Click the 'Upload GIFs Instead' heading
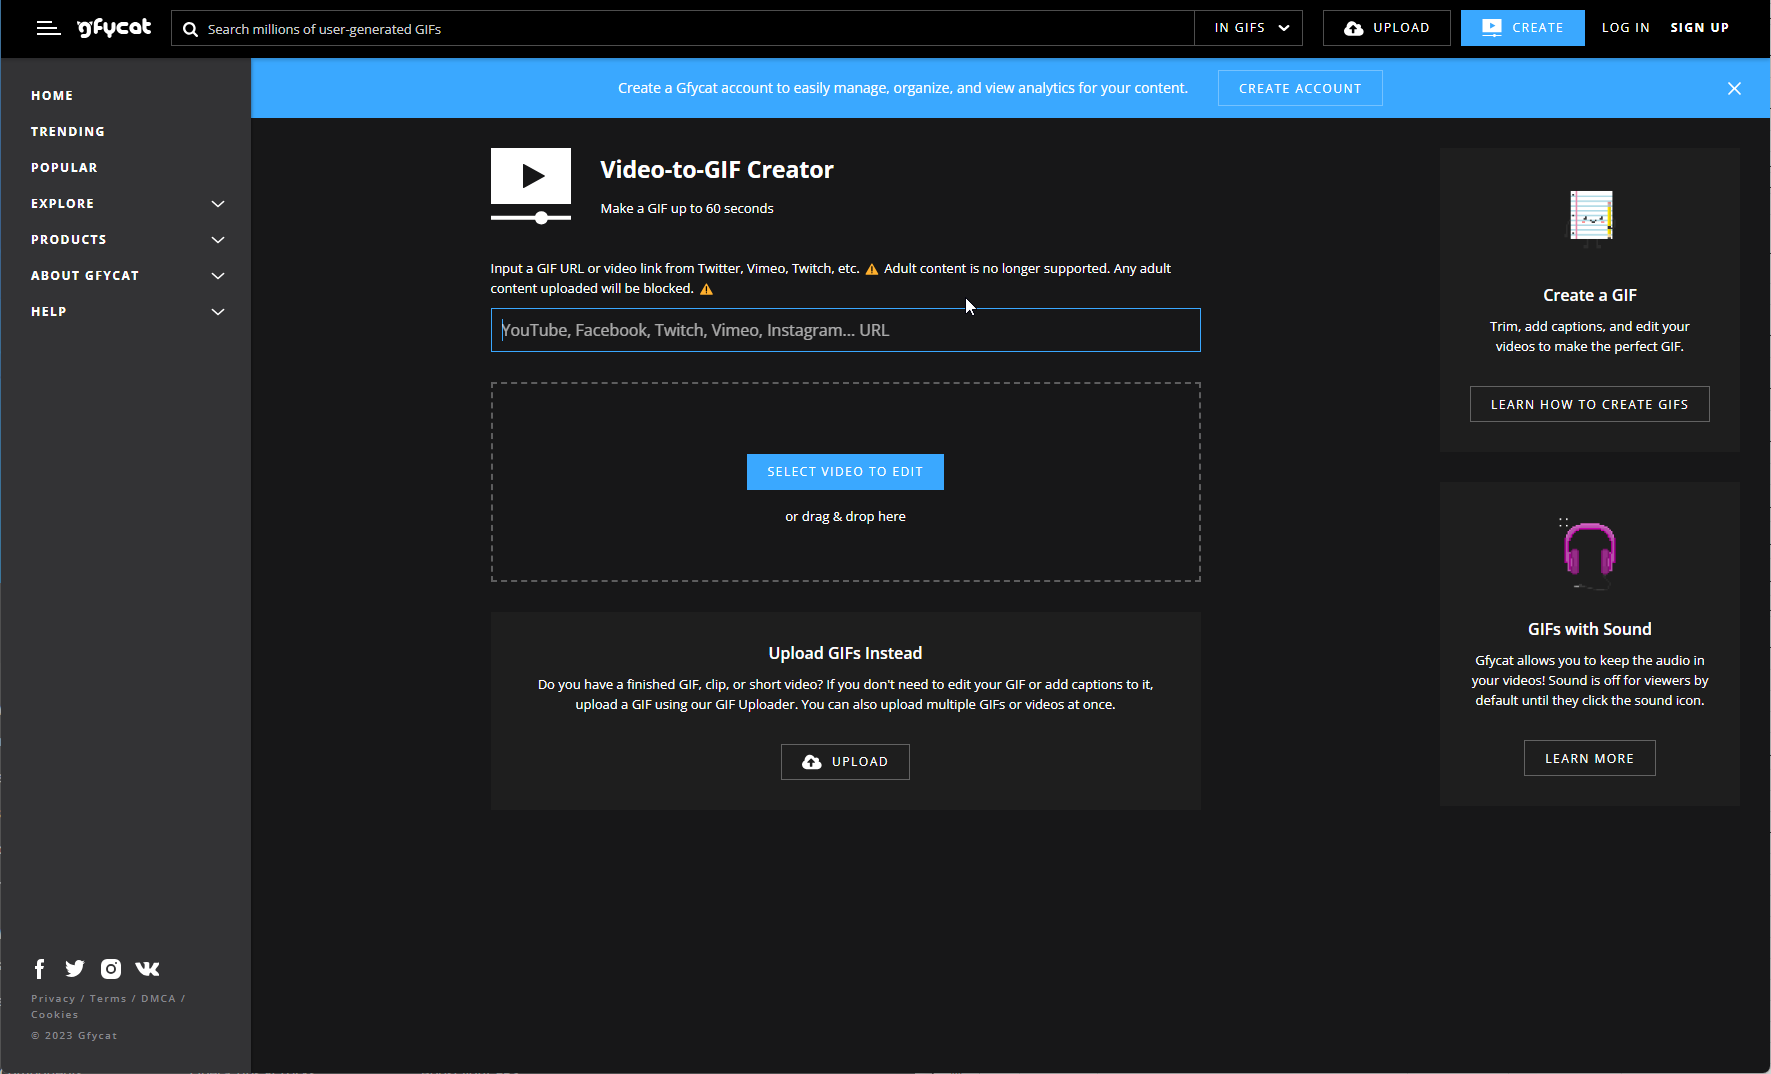 (x=845, y=653)
